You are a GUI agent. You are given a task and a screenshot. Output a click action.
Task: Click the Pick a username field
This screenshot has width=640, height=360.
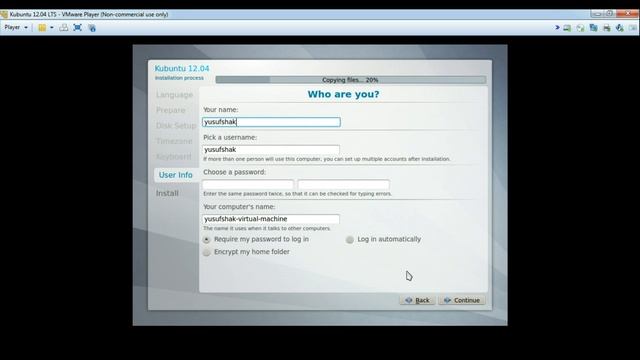[271, 149]
